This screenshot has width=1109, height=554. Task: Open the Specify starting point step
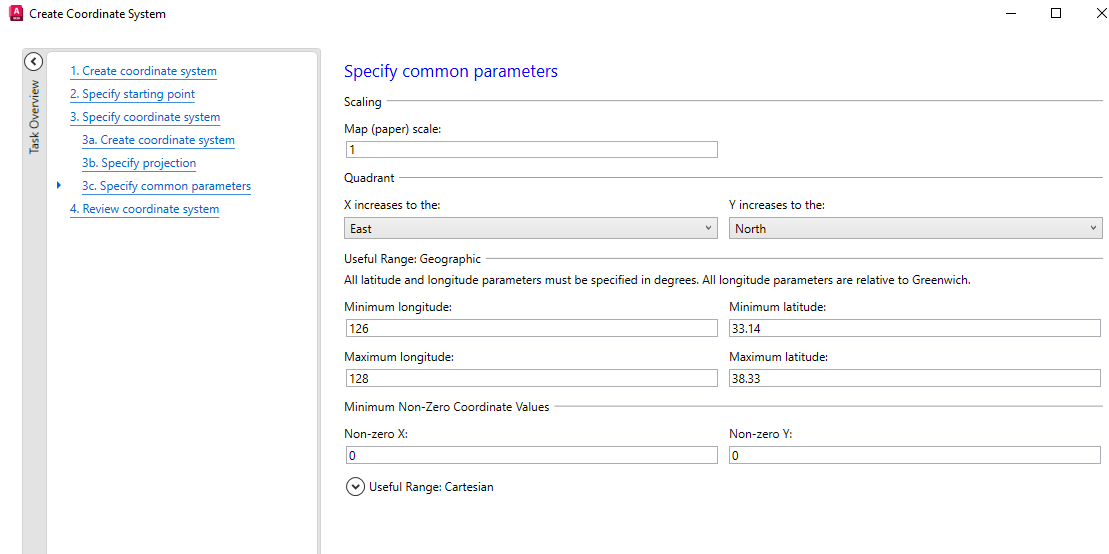point(132,94)
